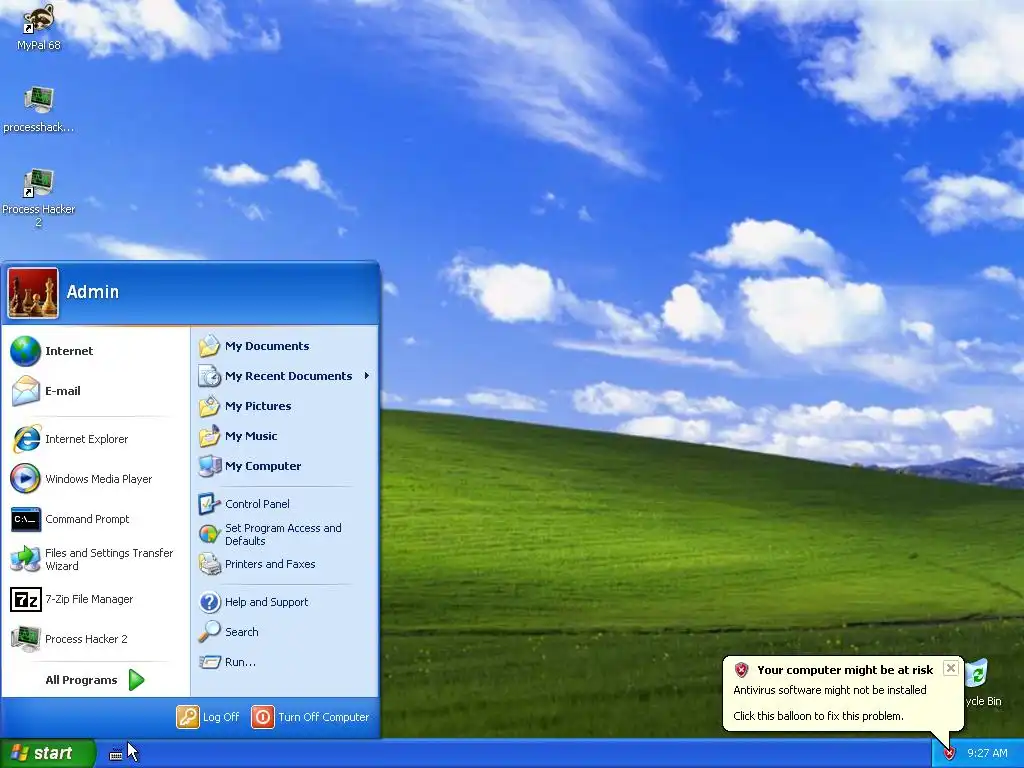1024x768 pixels.
Task: Click 'Click this balloon to fix this problem.'
Action: click(818, 716)
